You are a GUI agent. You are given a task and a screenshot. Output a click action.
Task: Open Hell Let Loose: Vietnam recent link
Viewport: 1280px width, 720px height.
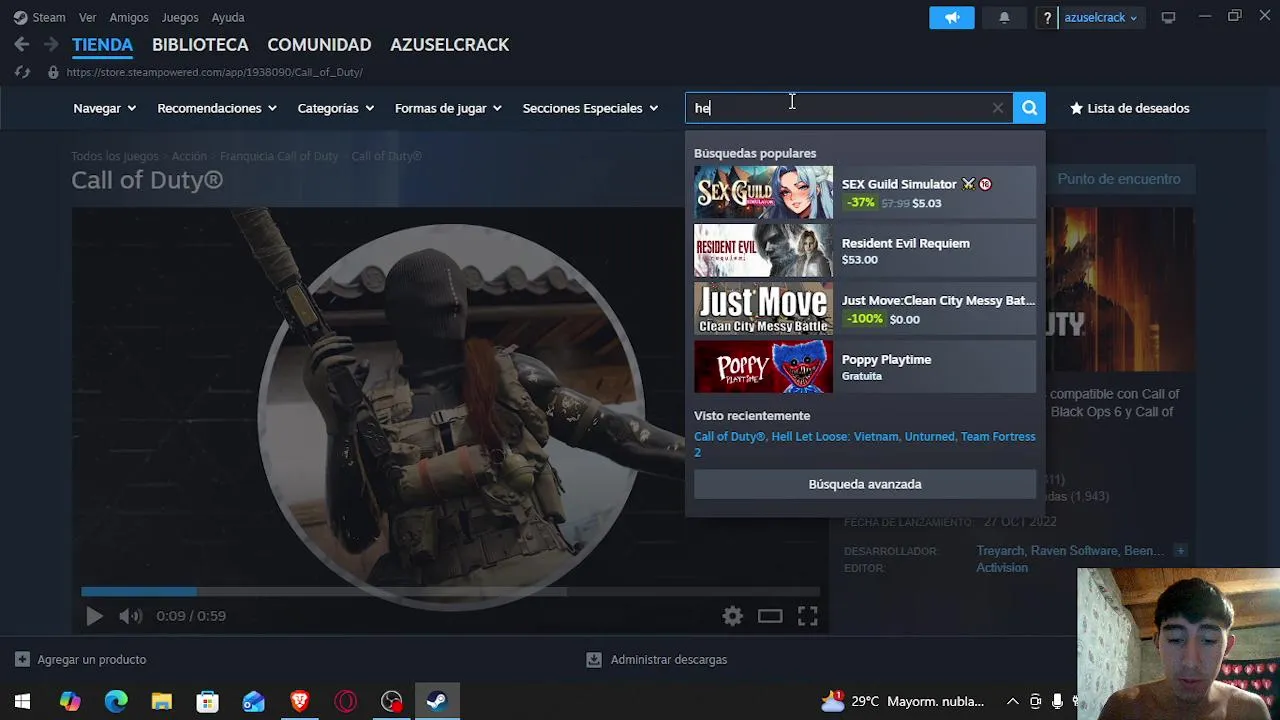[x=835, y=436]
